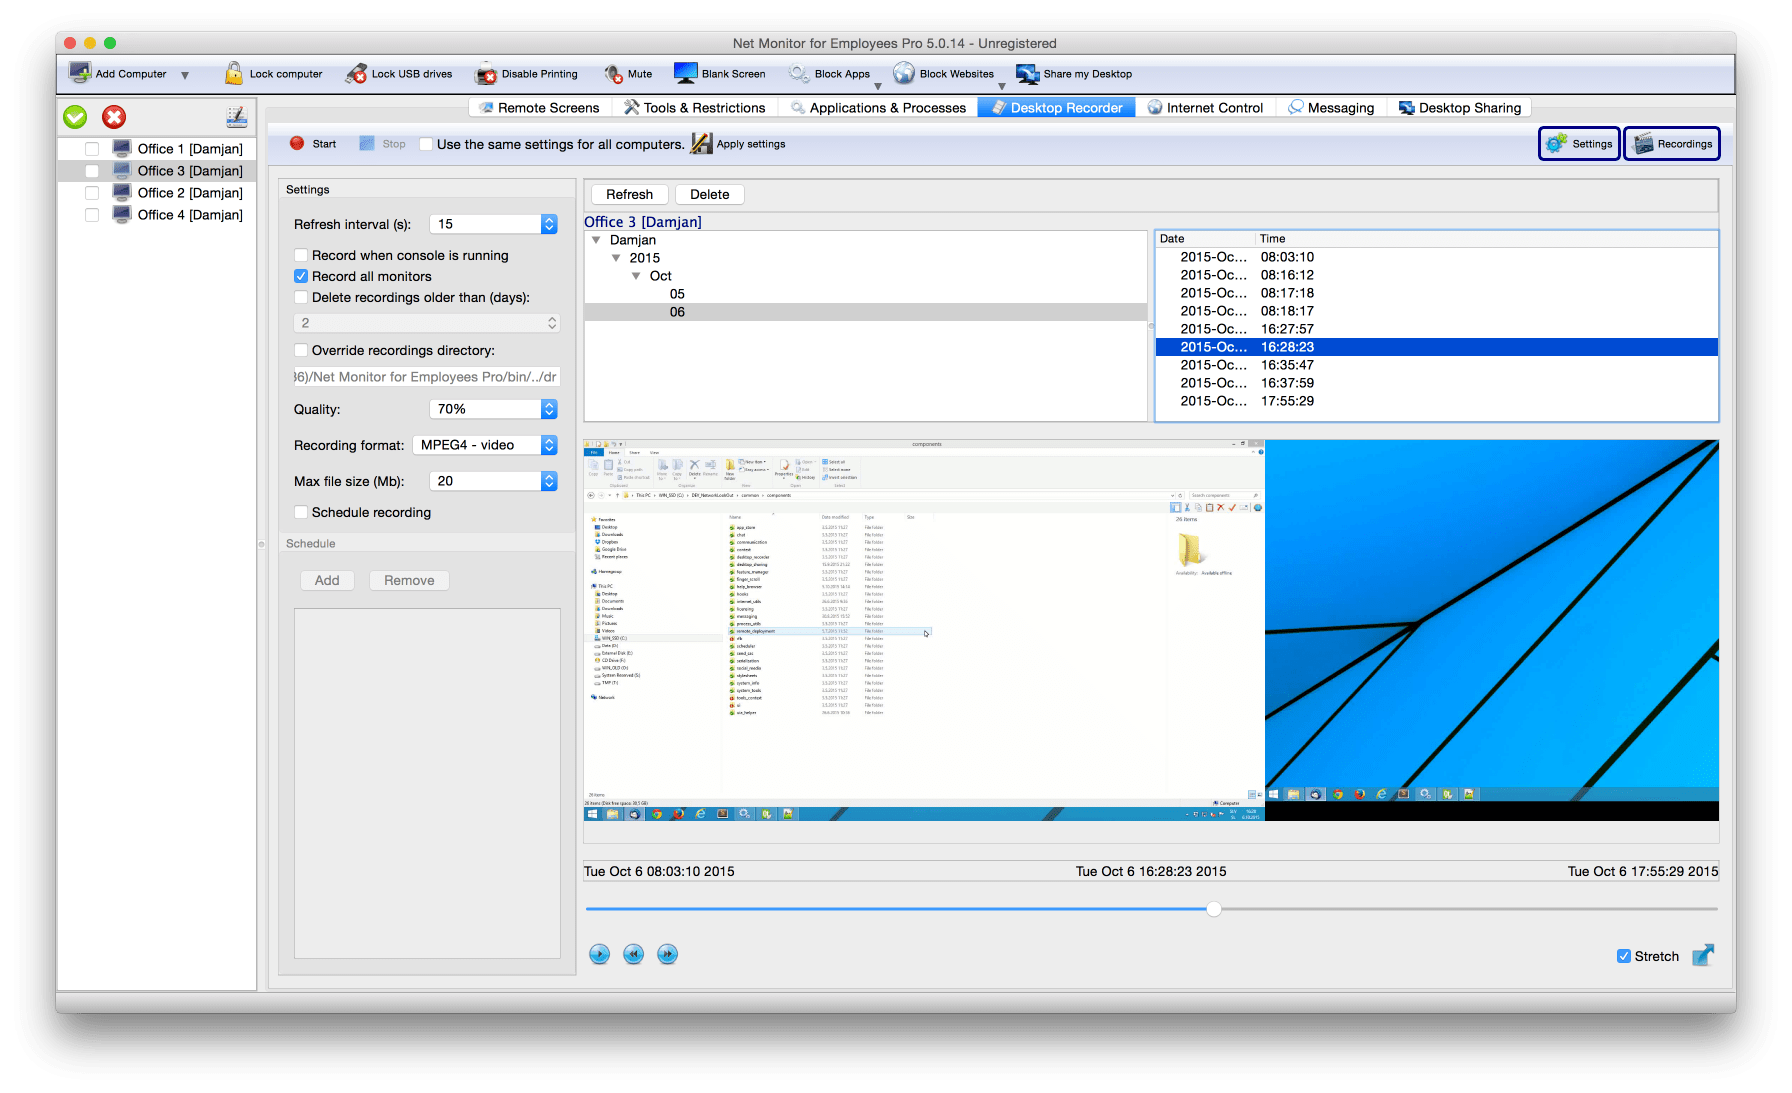Toggle the Stretch checkbox
This screenshot has height=1093, width=1792.
(1624, 956)
